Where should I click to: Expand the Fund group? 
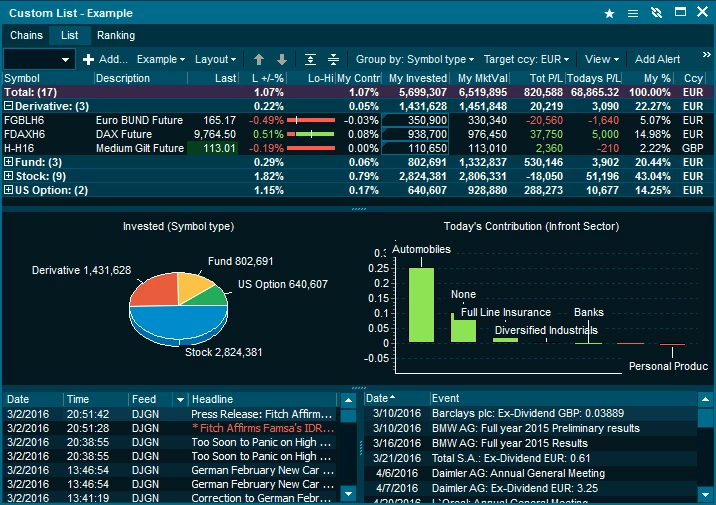8,162
